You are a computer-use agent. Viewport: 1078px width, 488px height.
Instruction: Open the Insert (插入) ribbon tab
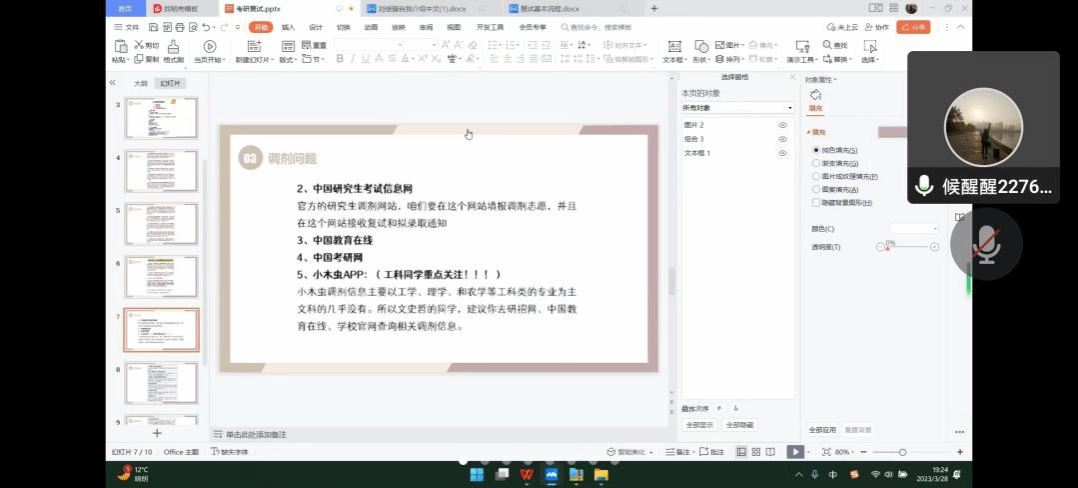coord(288,27)
